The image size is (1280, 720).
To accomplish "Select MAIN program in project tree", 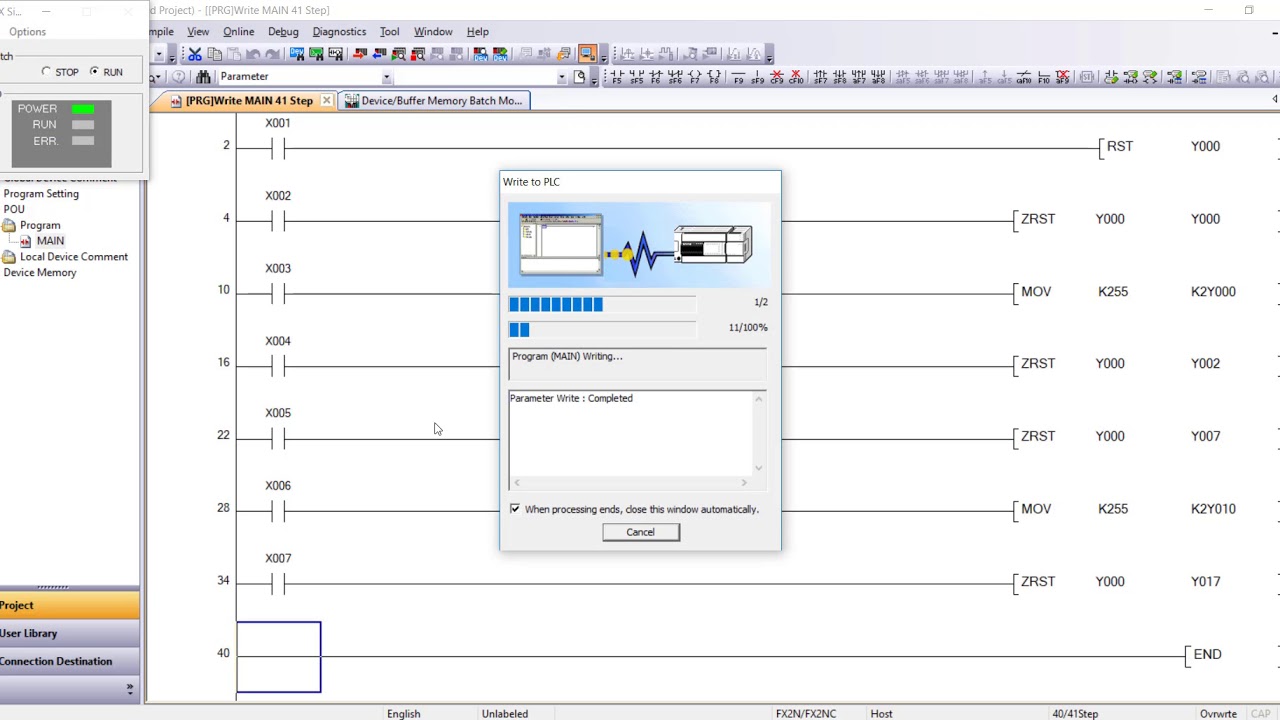I will click(50, 241).
